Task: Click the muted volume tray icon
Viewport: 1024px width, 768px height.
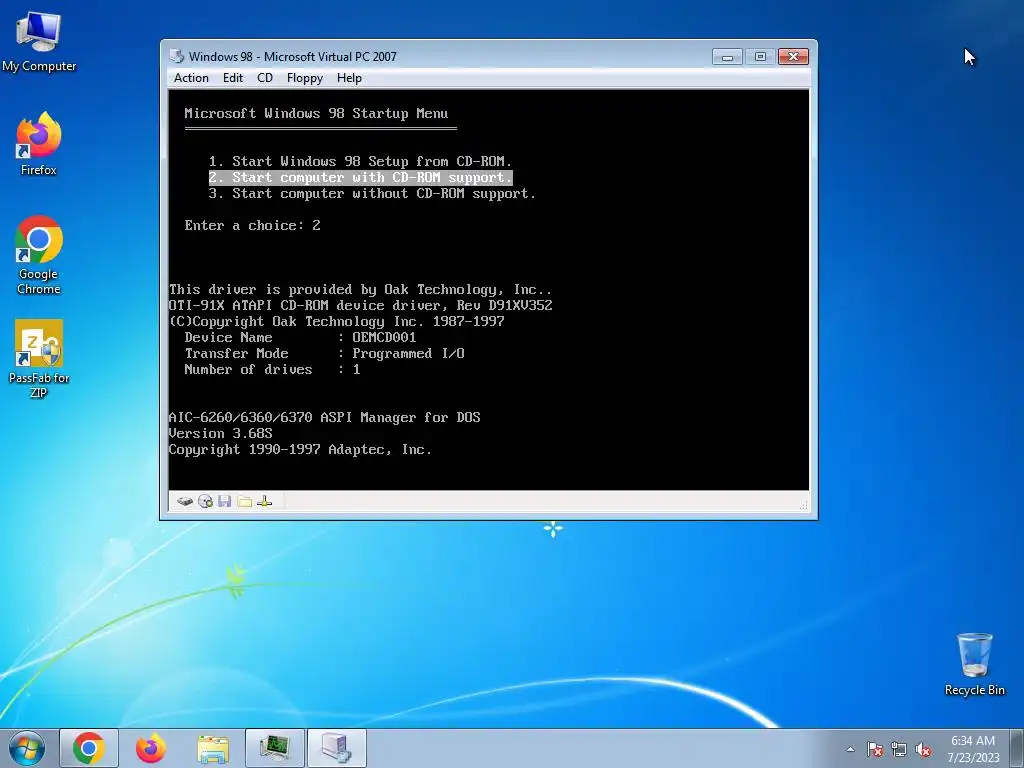Action: (923, 749)
